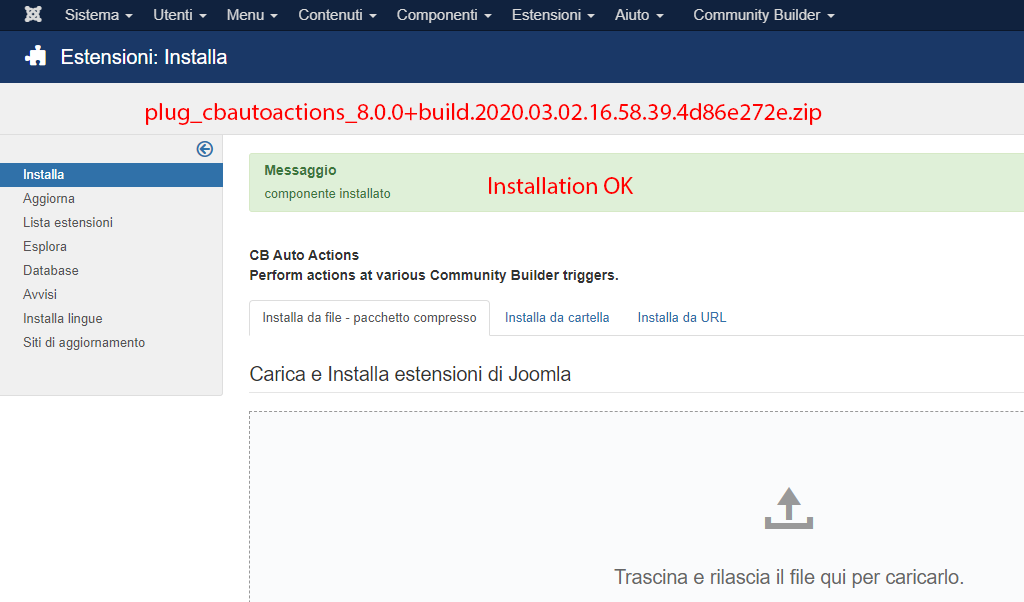Screen dimensions: 1024x602
Task: Open the Aiuto dropdown menu
Action: click(639, 15)
